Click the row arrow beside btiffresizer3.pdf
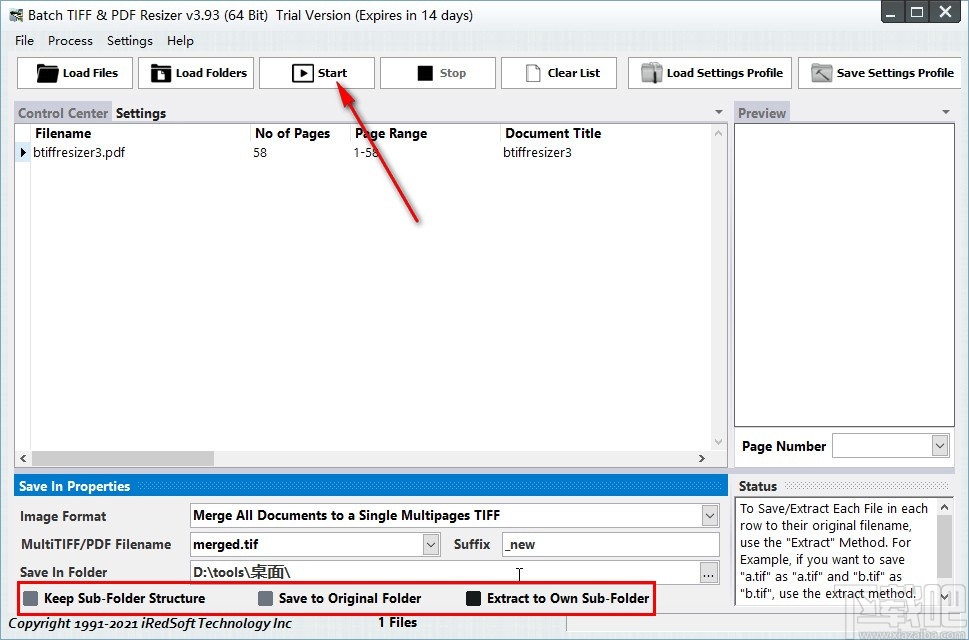The height and width of the screenshot is (640, 969). [22, 152]
